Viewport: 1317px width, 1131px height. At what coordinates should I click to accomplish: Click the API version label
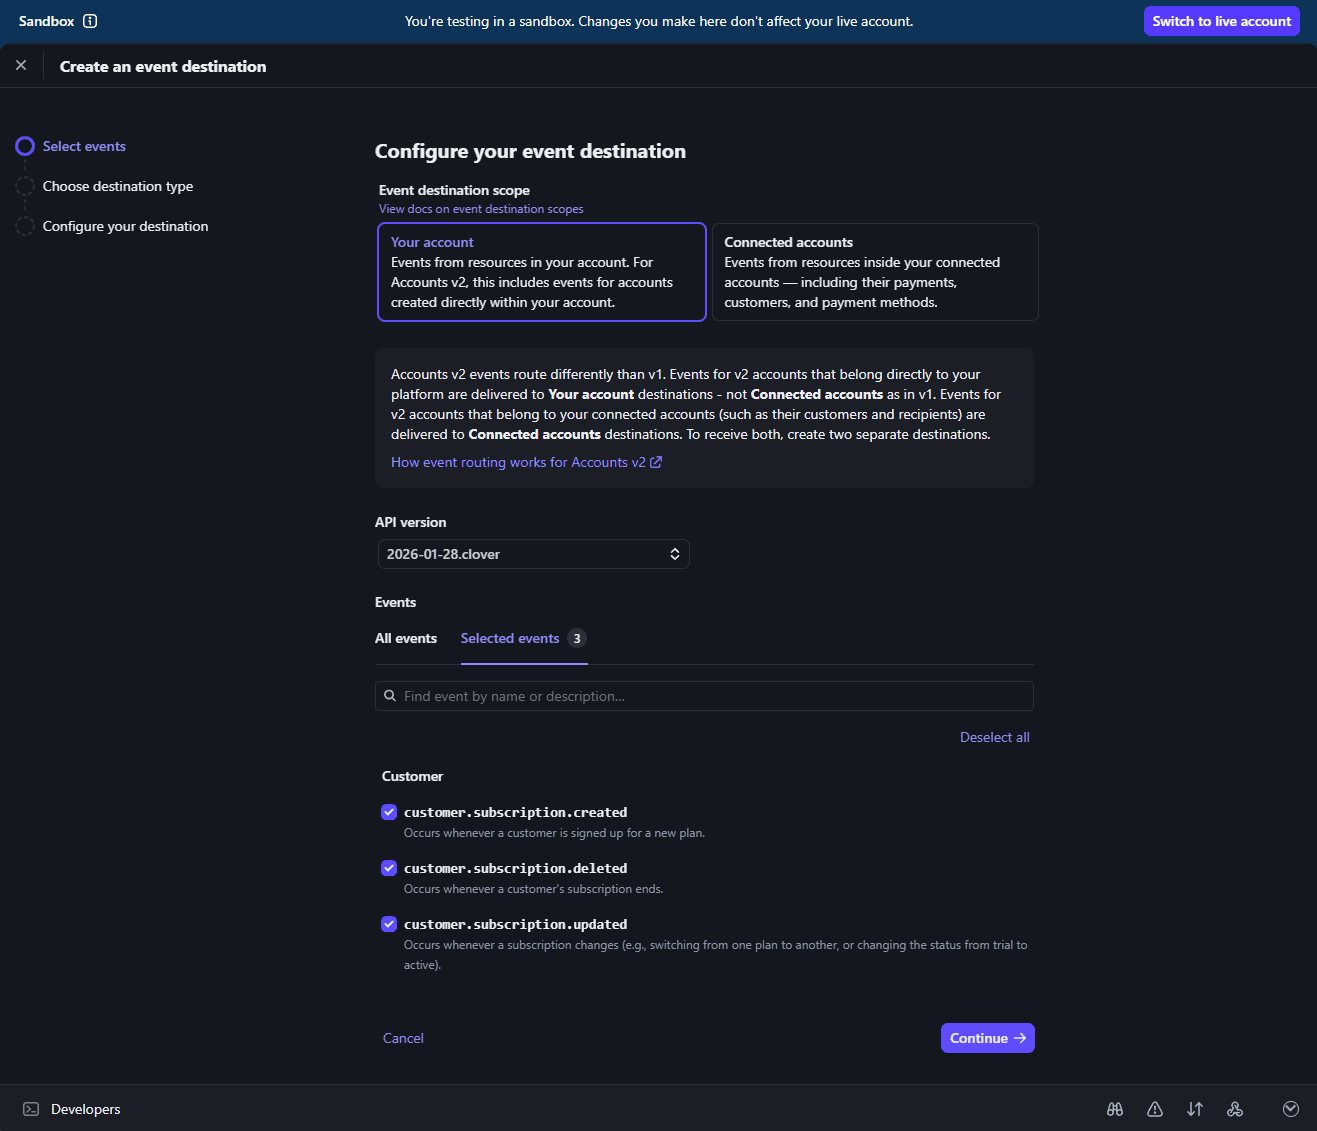tap(411, 522)
